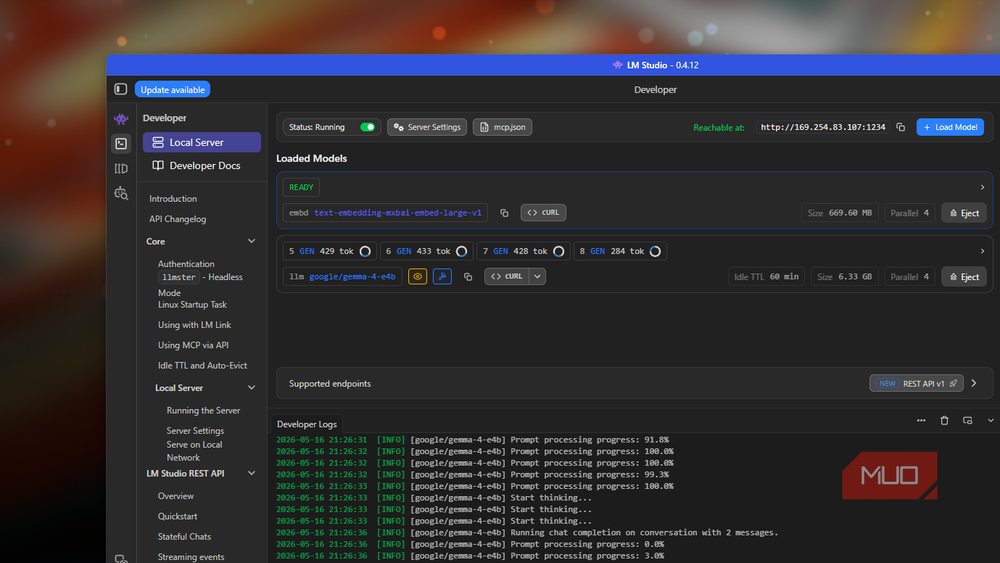Open the Developer Logs more options menu
Screen dimensions: 1000x563
click(921, 420)
